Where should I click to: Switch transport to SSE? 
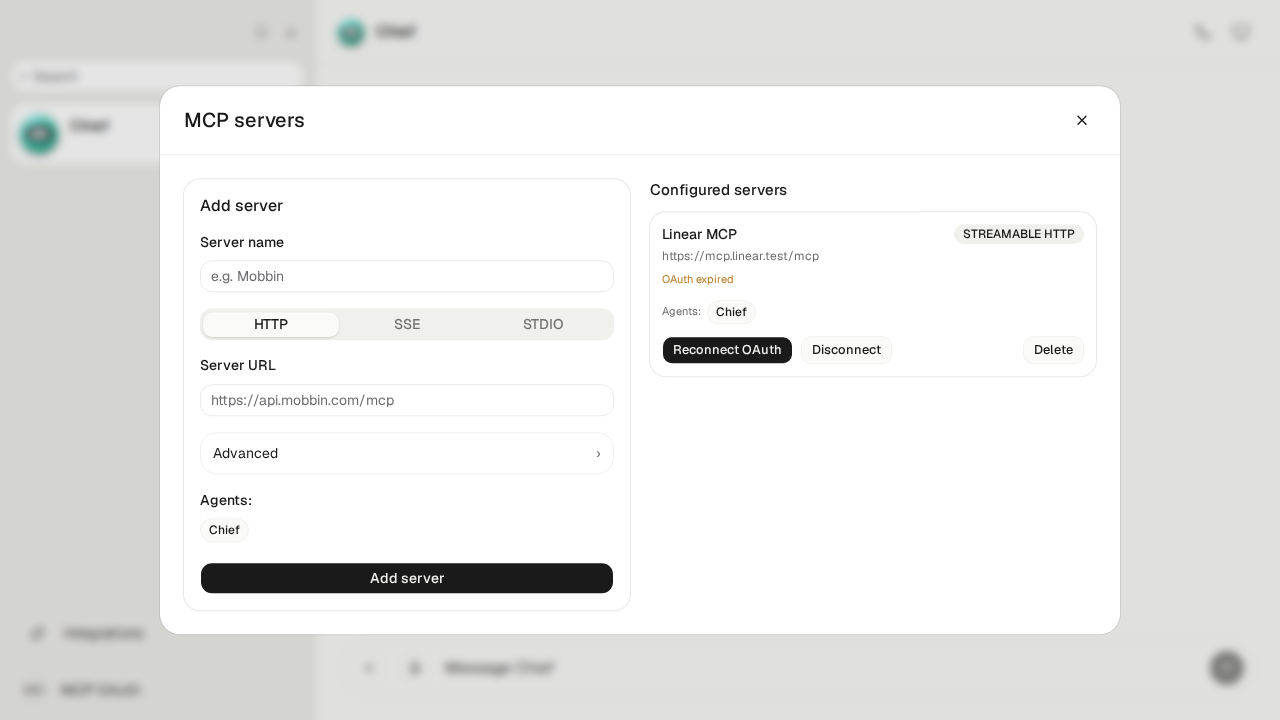point(407,324)
